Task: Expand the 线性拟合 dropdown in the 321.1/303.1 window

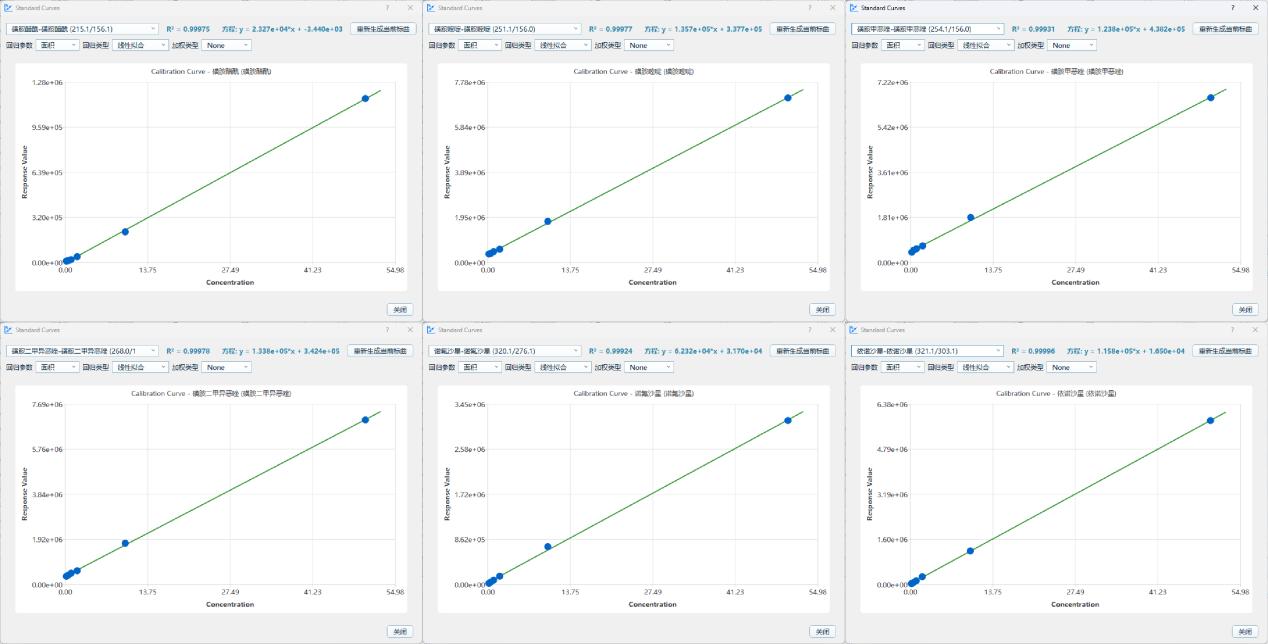Action: pyautogui.click(x=986, y=367)
